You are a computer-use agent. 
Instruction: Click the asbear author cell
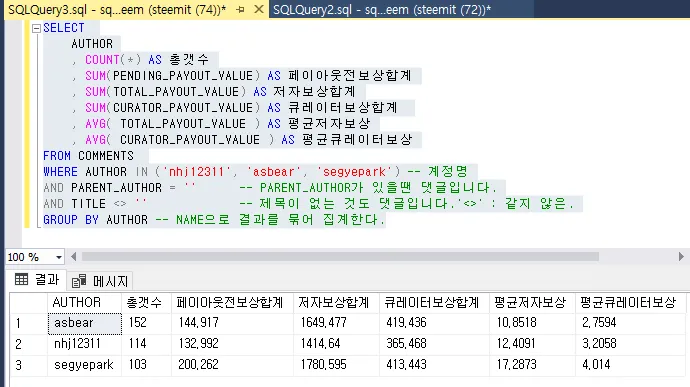(x=84, y=323)
